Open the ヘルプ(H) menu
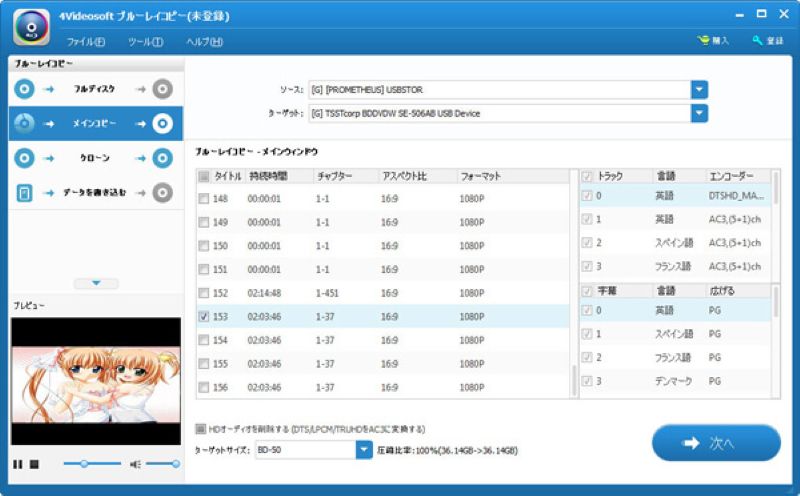Viewport: 800px width, 496px height. pos(204,42)
